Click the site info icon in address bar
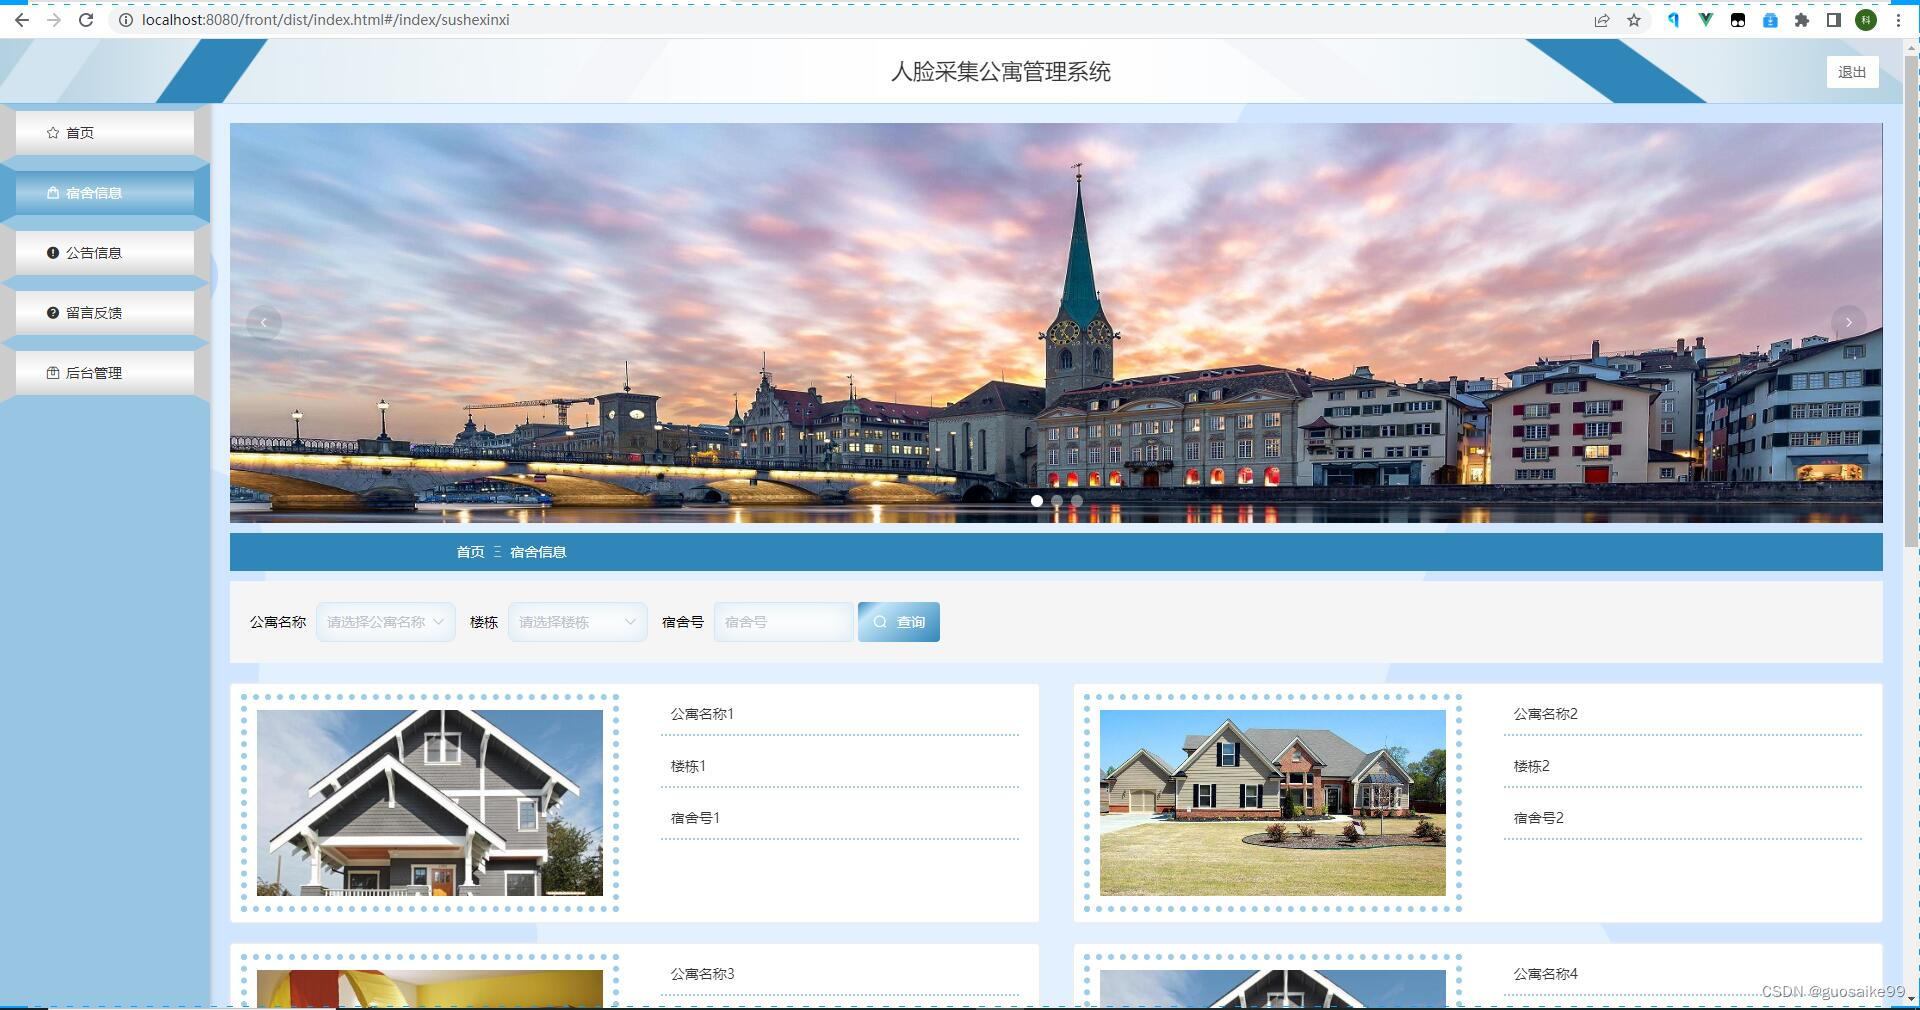This screenshot has height=1010, width=1920. click(126, 20)
